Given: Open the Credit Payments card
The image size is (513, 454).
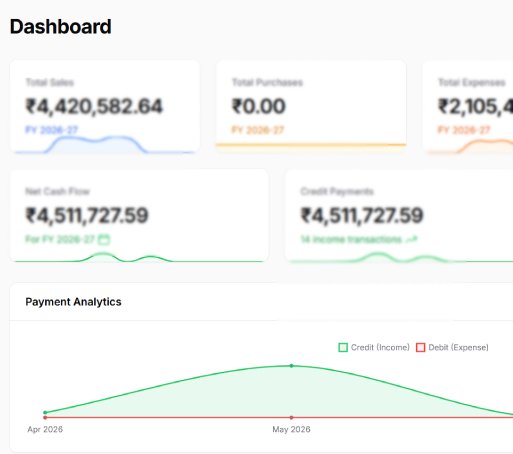Looking at the screenshot, I should point(399,216).
